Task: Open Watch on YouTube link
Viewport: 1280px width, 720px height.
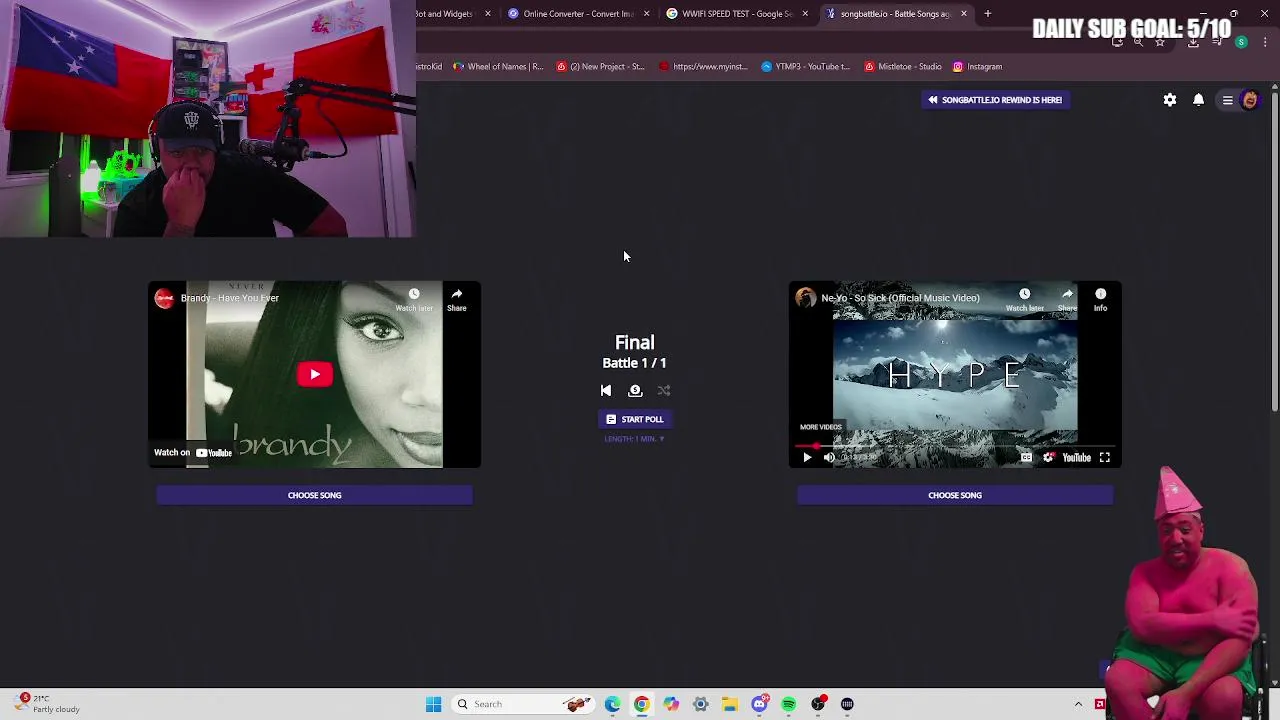Action: [x=192, y=453]
